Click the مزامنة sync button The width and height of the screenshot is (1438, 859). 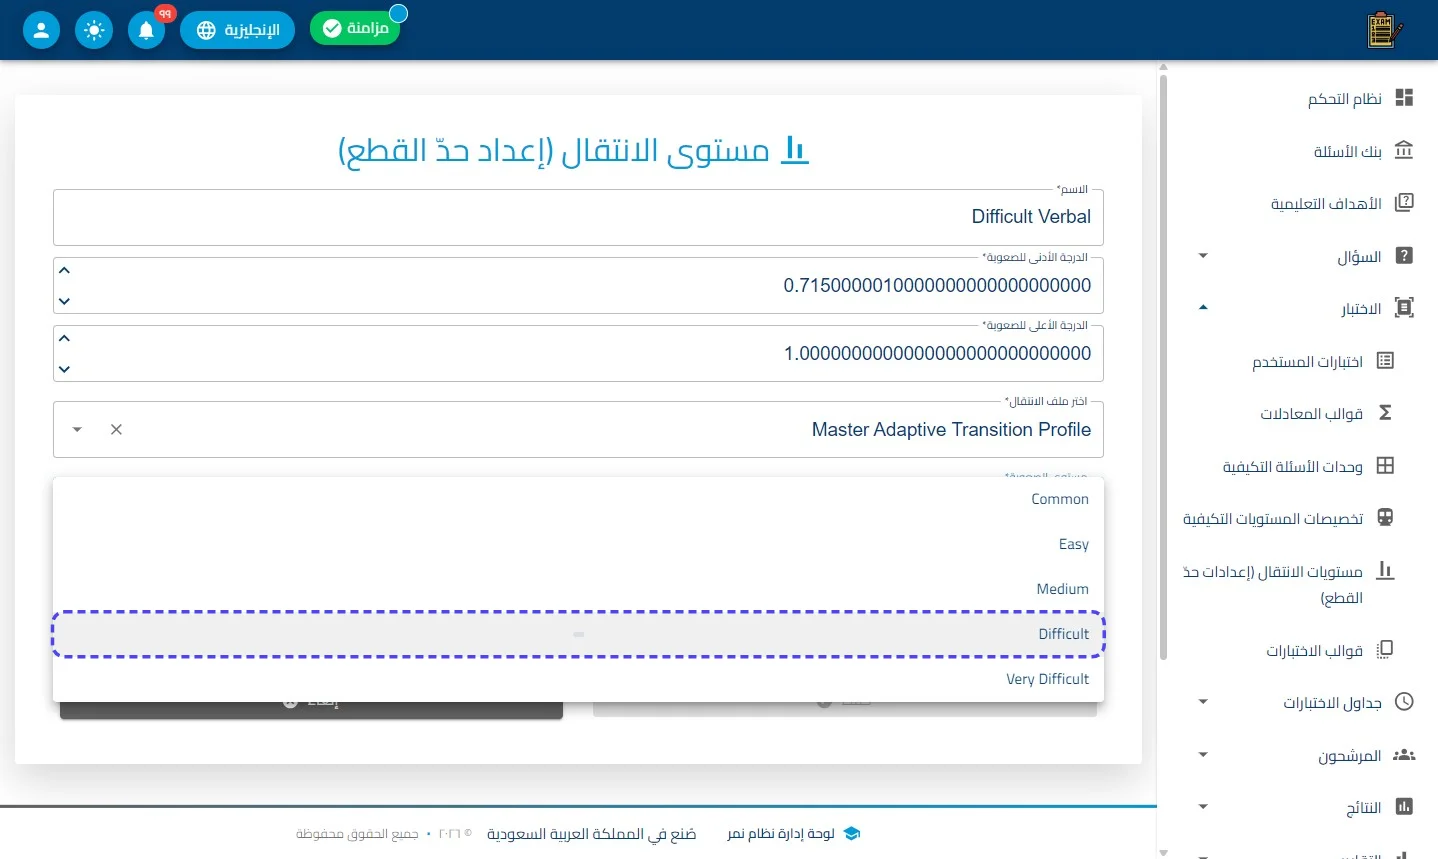click(x=355, y=28)
